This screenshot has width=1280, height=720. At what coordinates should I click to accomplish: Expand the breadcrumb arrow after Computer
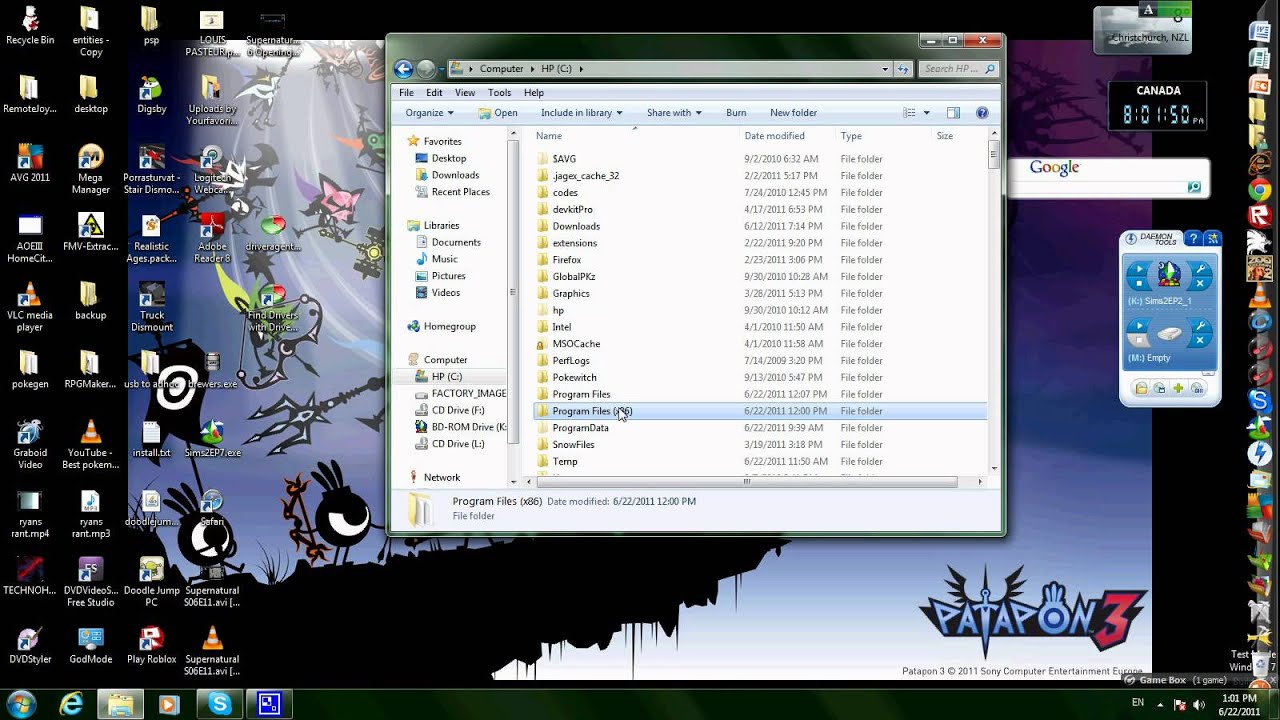[x=533, y=69]
